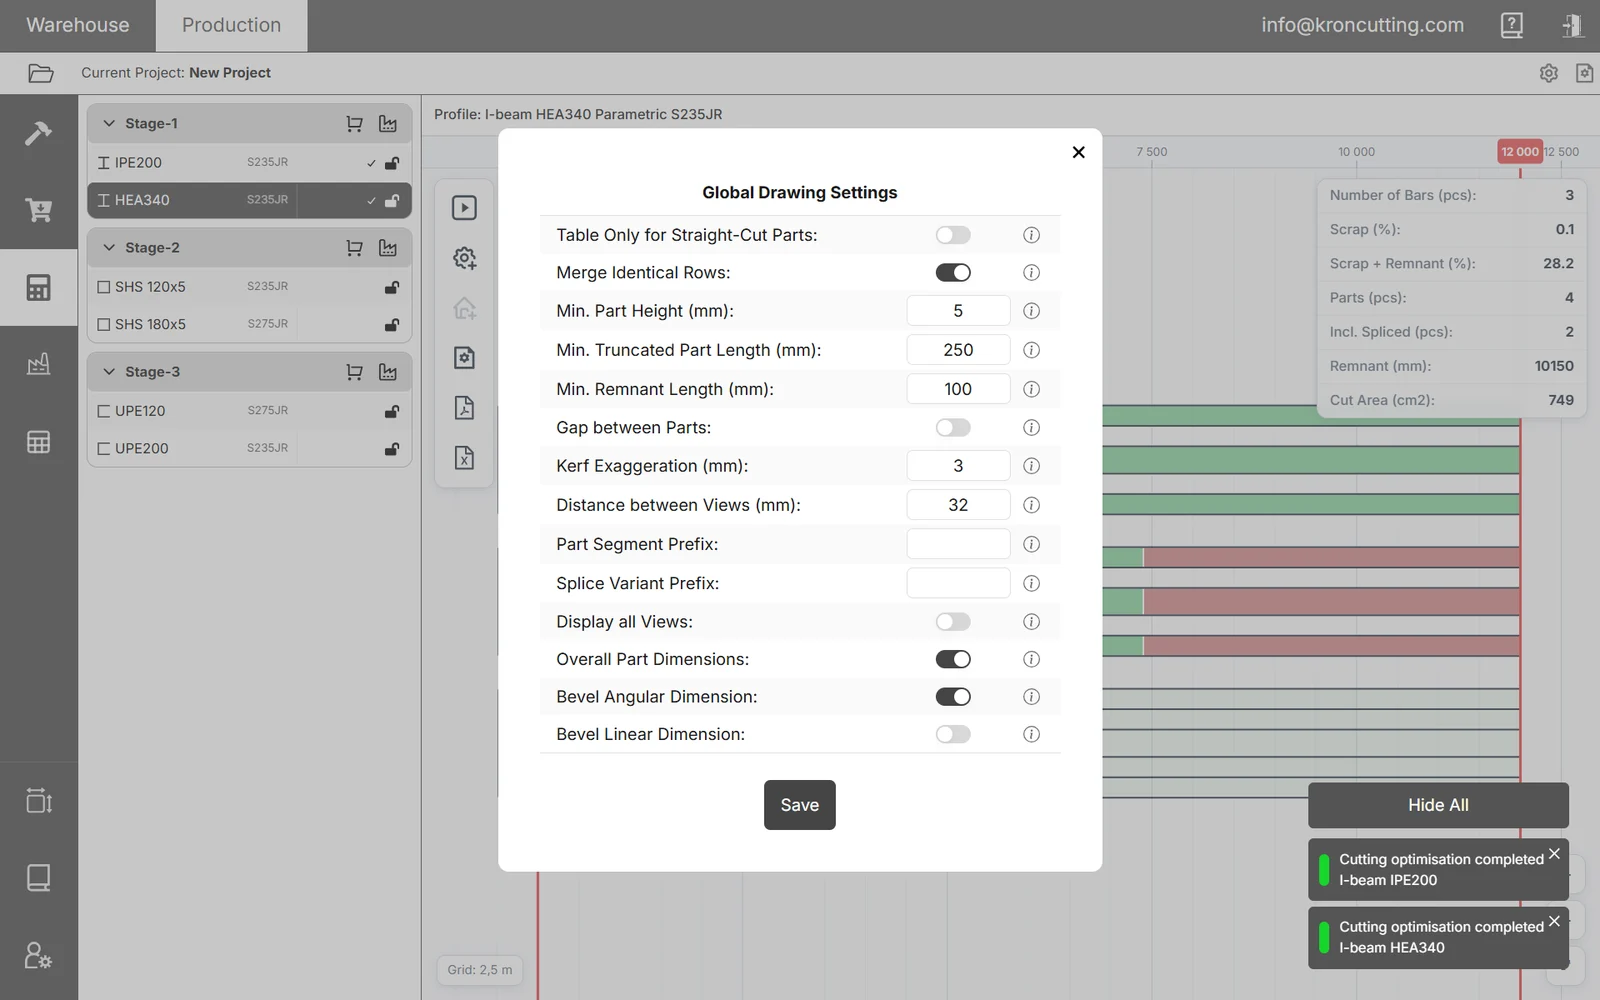This screenshot has height=1000, width=1600.
Task: Open the book icon in sidebar
Action: [38, 877]
